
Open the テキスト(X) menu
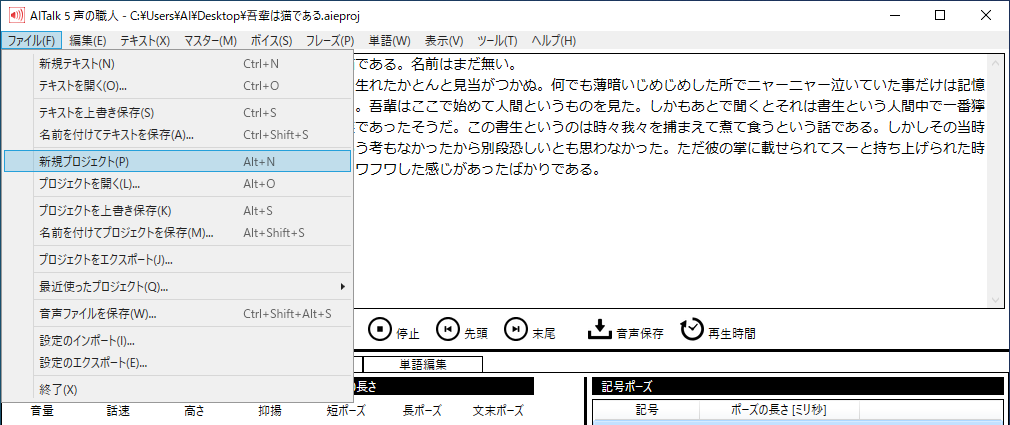[x=145, y=41]
